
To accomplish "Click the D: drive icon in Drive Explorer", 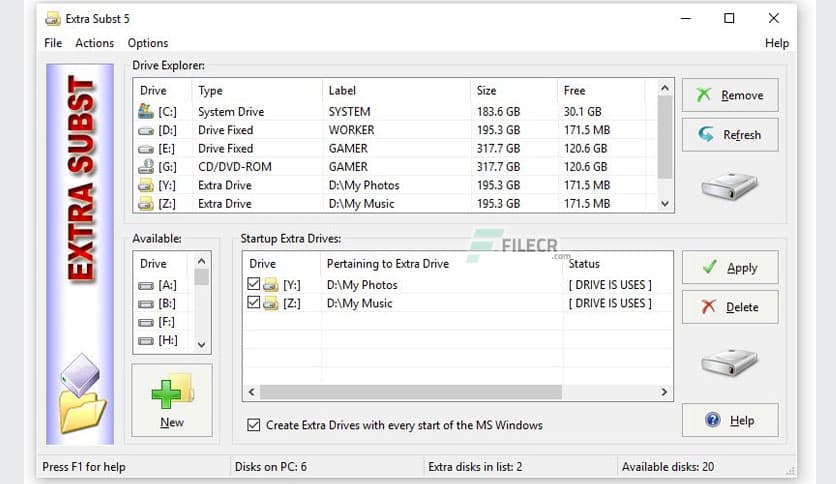I will pyautogui.click(x=146, y=131).
